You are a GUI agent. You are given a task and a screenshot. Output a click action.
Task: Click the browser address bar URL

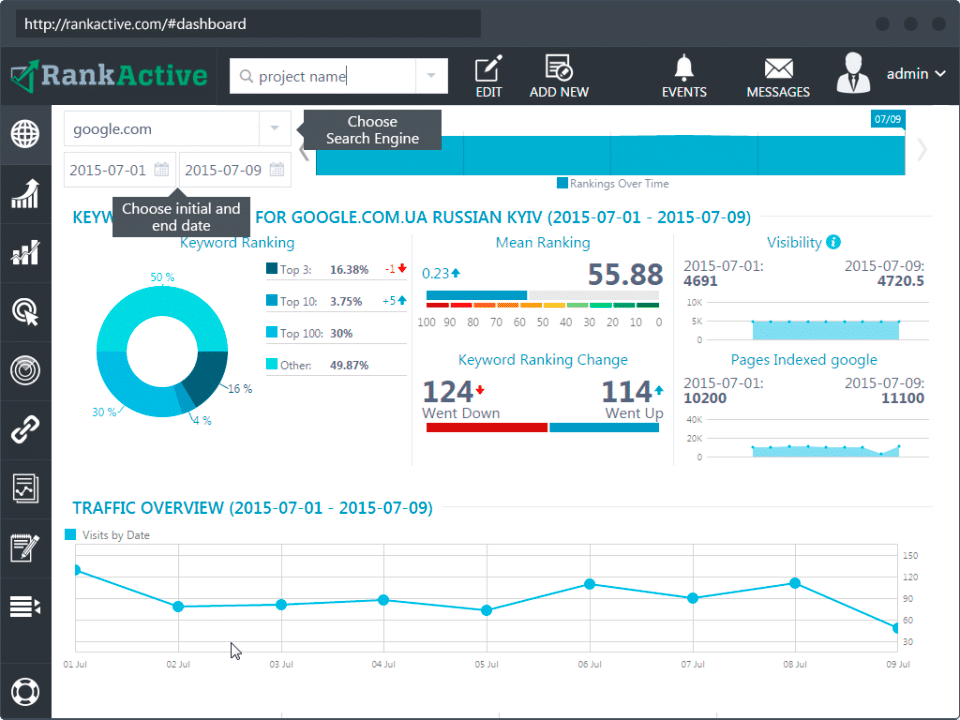248,24
